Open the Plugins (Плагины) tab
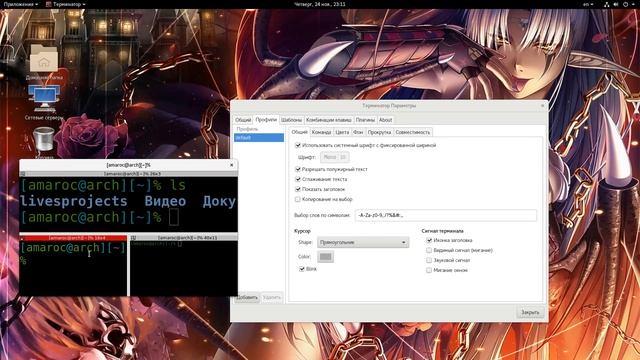This screenshot has width=640, height=360. coord(365,120)
